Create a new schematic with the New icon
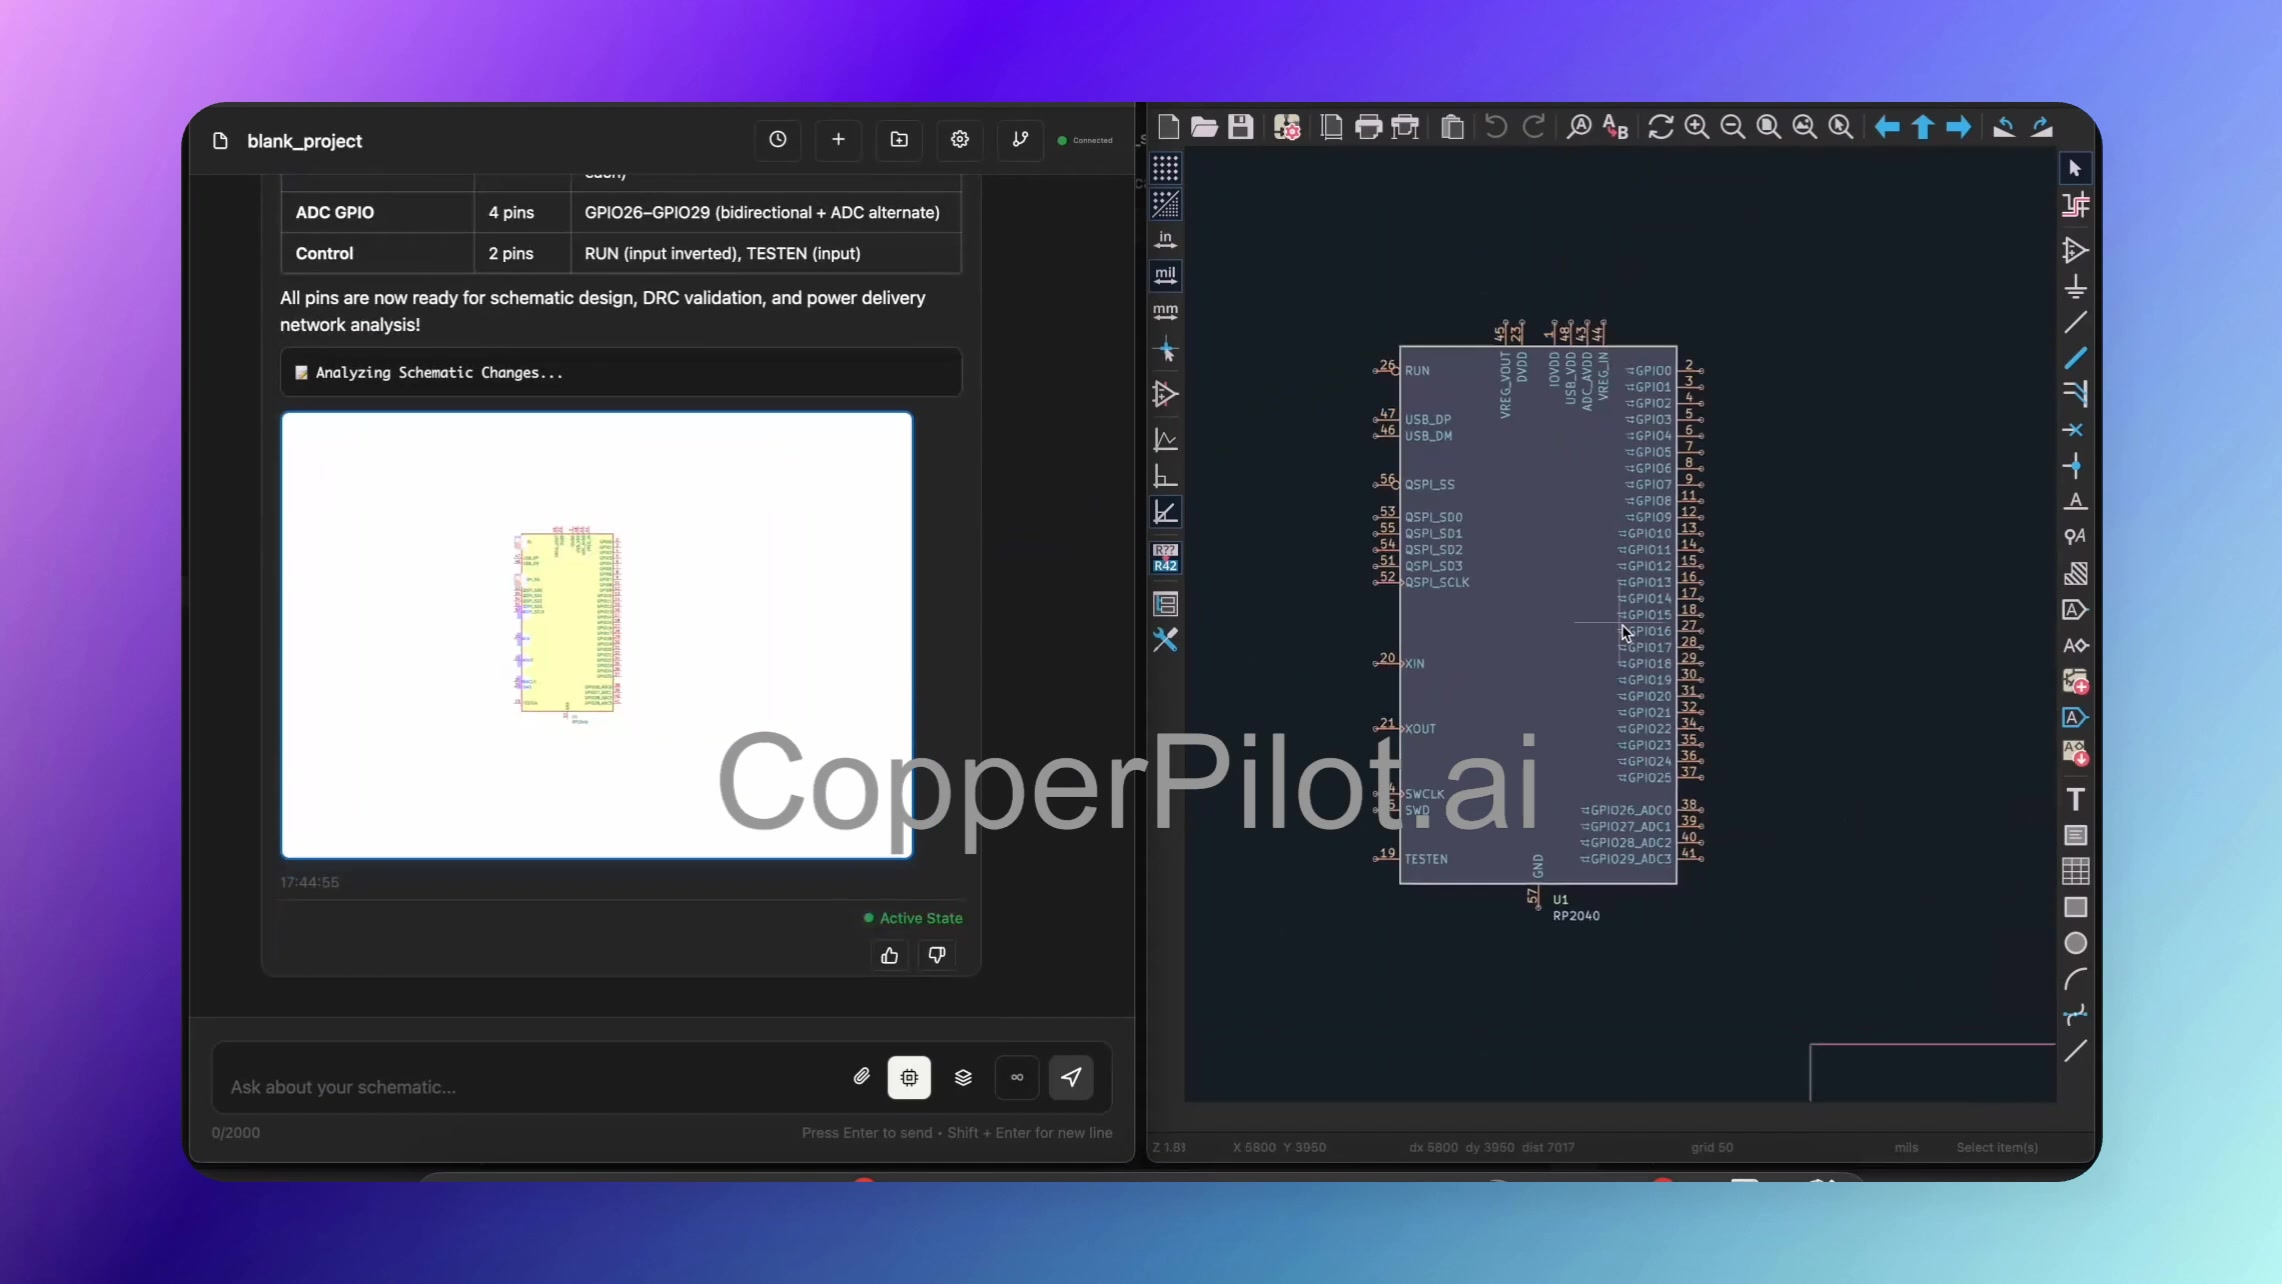Screen dimensions: 2282x1284 [1168, 127]
